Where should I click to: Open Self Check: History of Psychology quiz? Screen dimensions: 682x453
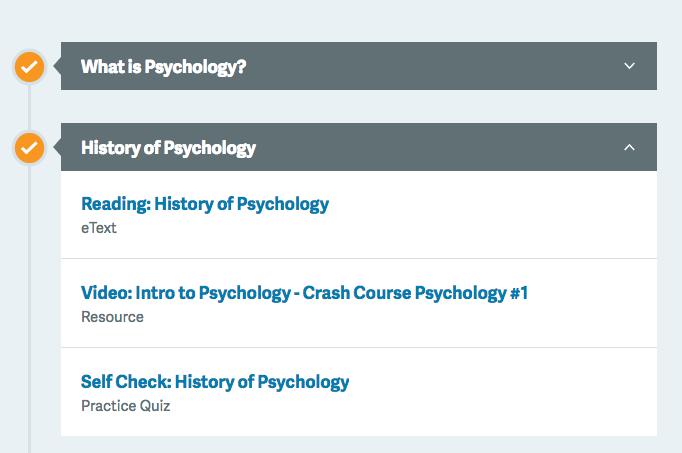[x=215, y=381]
